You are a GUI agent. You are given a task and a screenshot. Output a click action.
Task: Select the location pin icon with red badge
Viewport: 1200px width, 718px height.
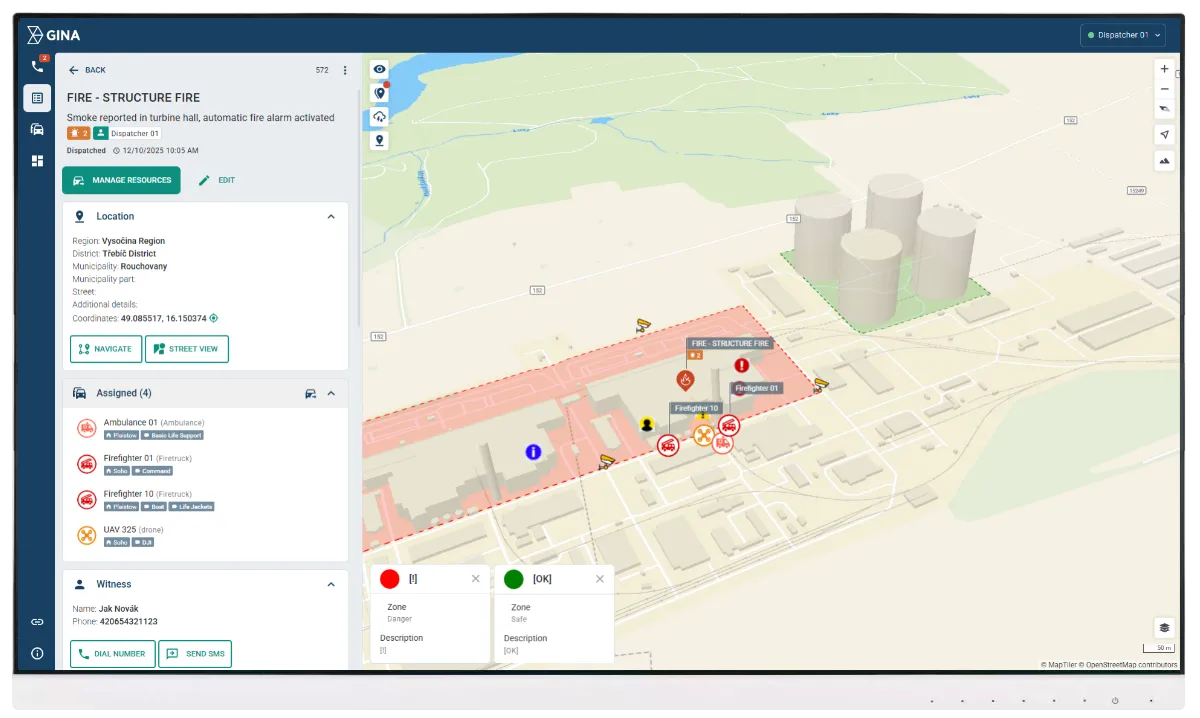(x=379, y=92)
